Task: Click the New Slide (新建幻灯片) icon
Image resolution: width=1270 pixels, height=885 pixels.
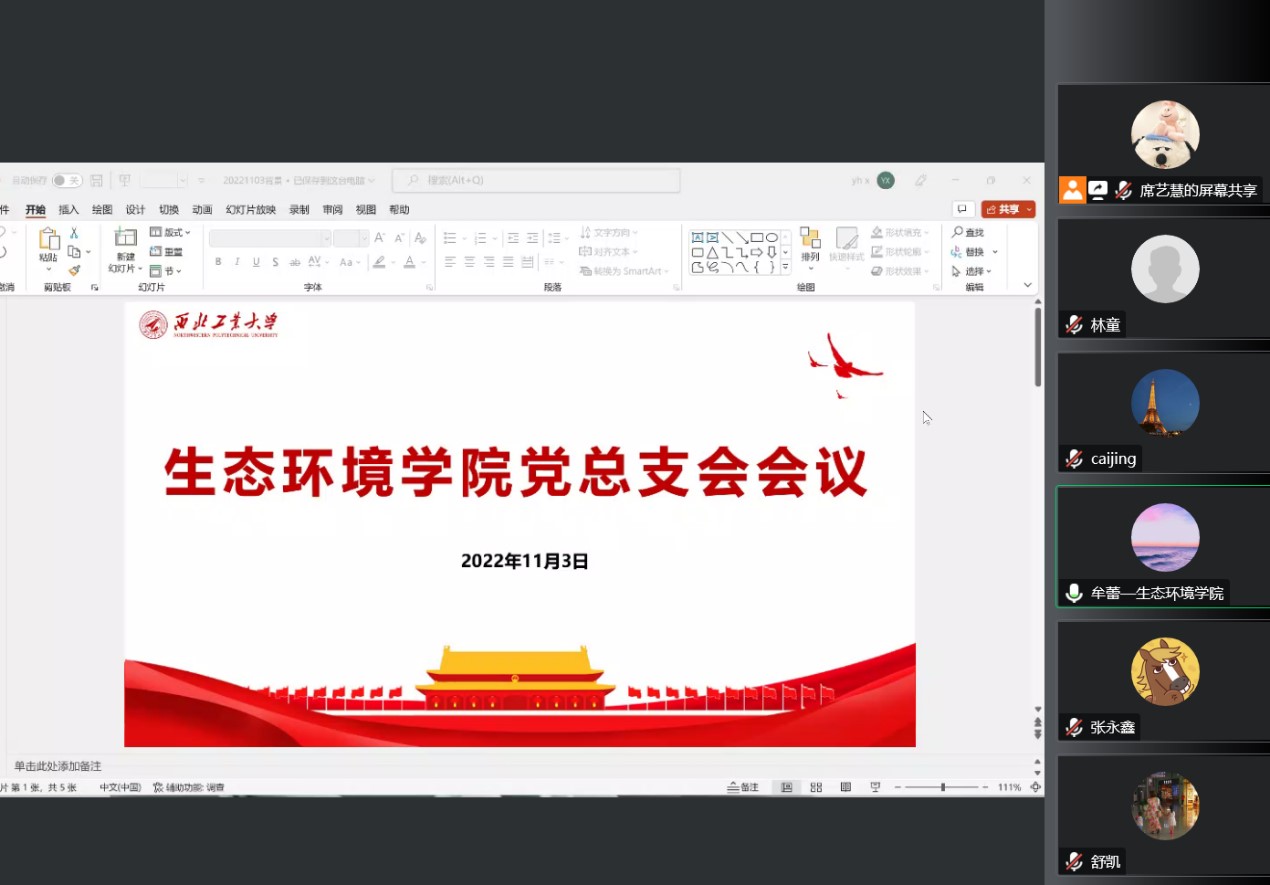Action: (x=125, y=238)
